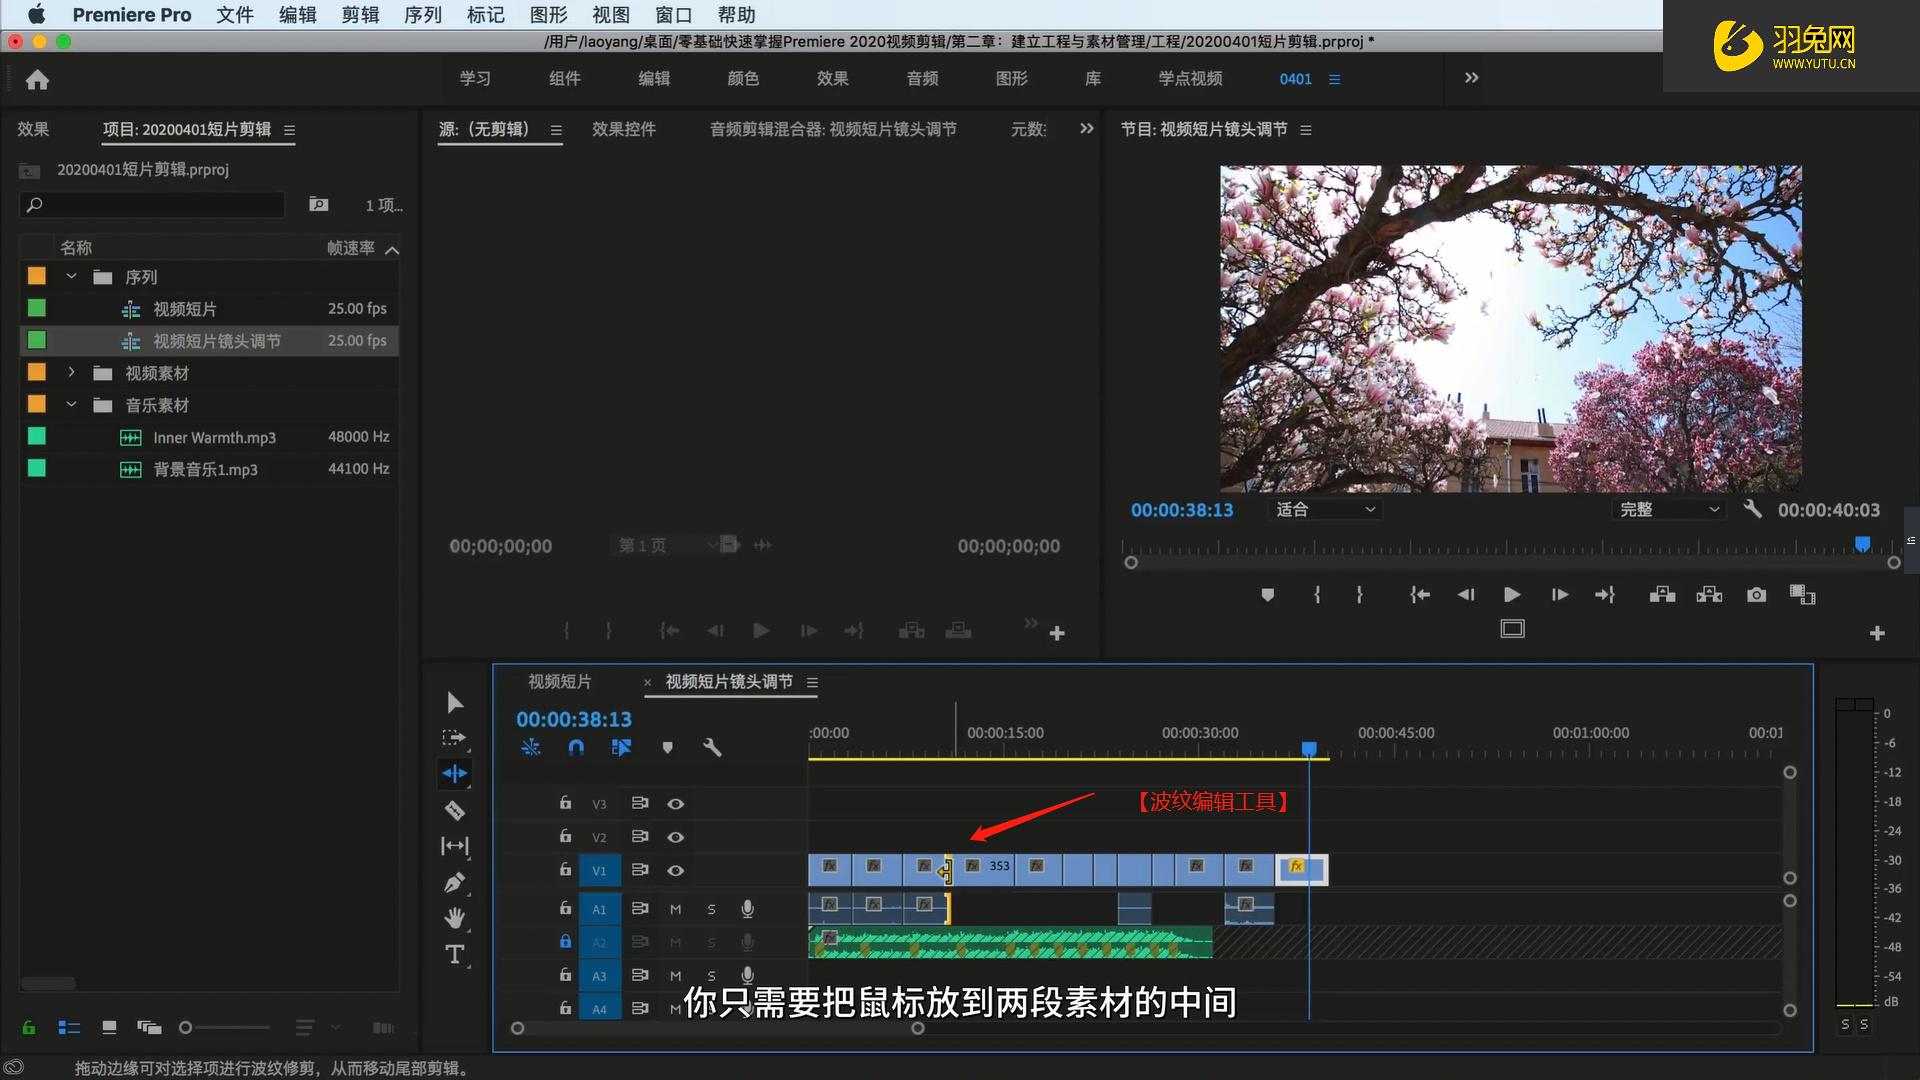Create new bin from search folder icon
The image size is (1920, 1080).
coord(319,204)
